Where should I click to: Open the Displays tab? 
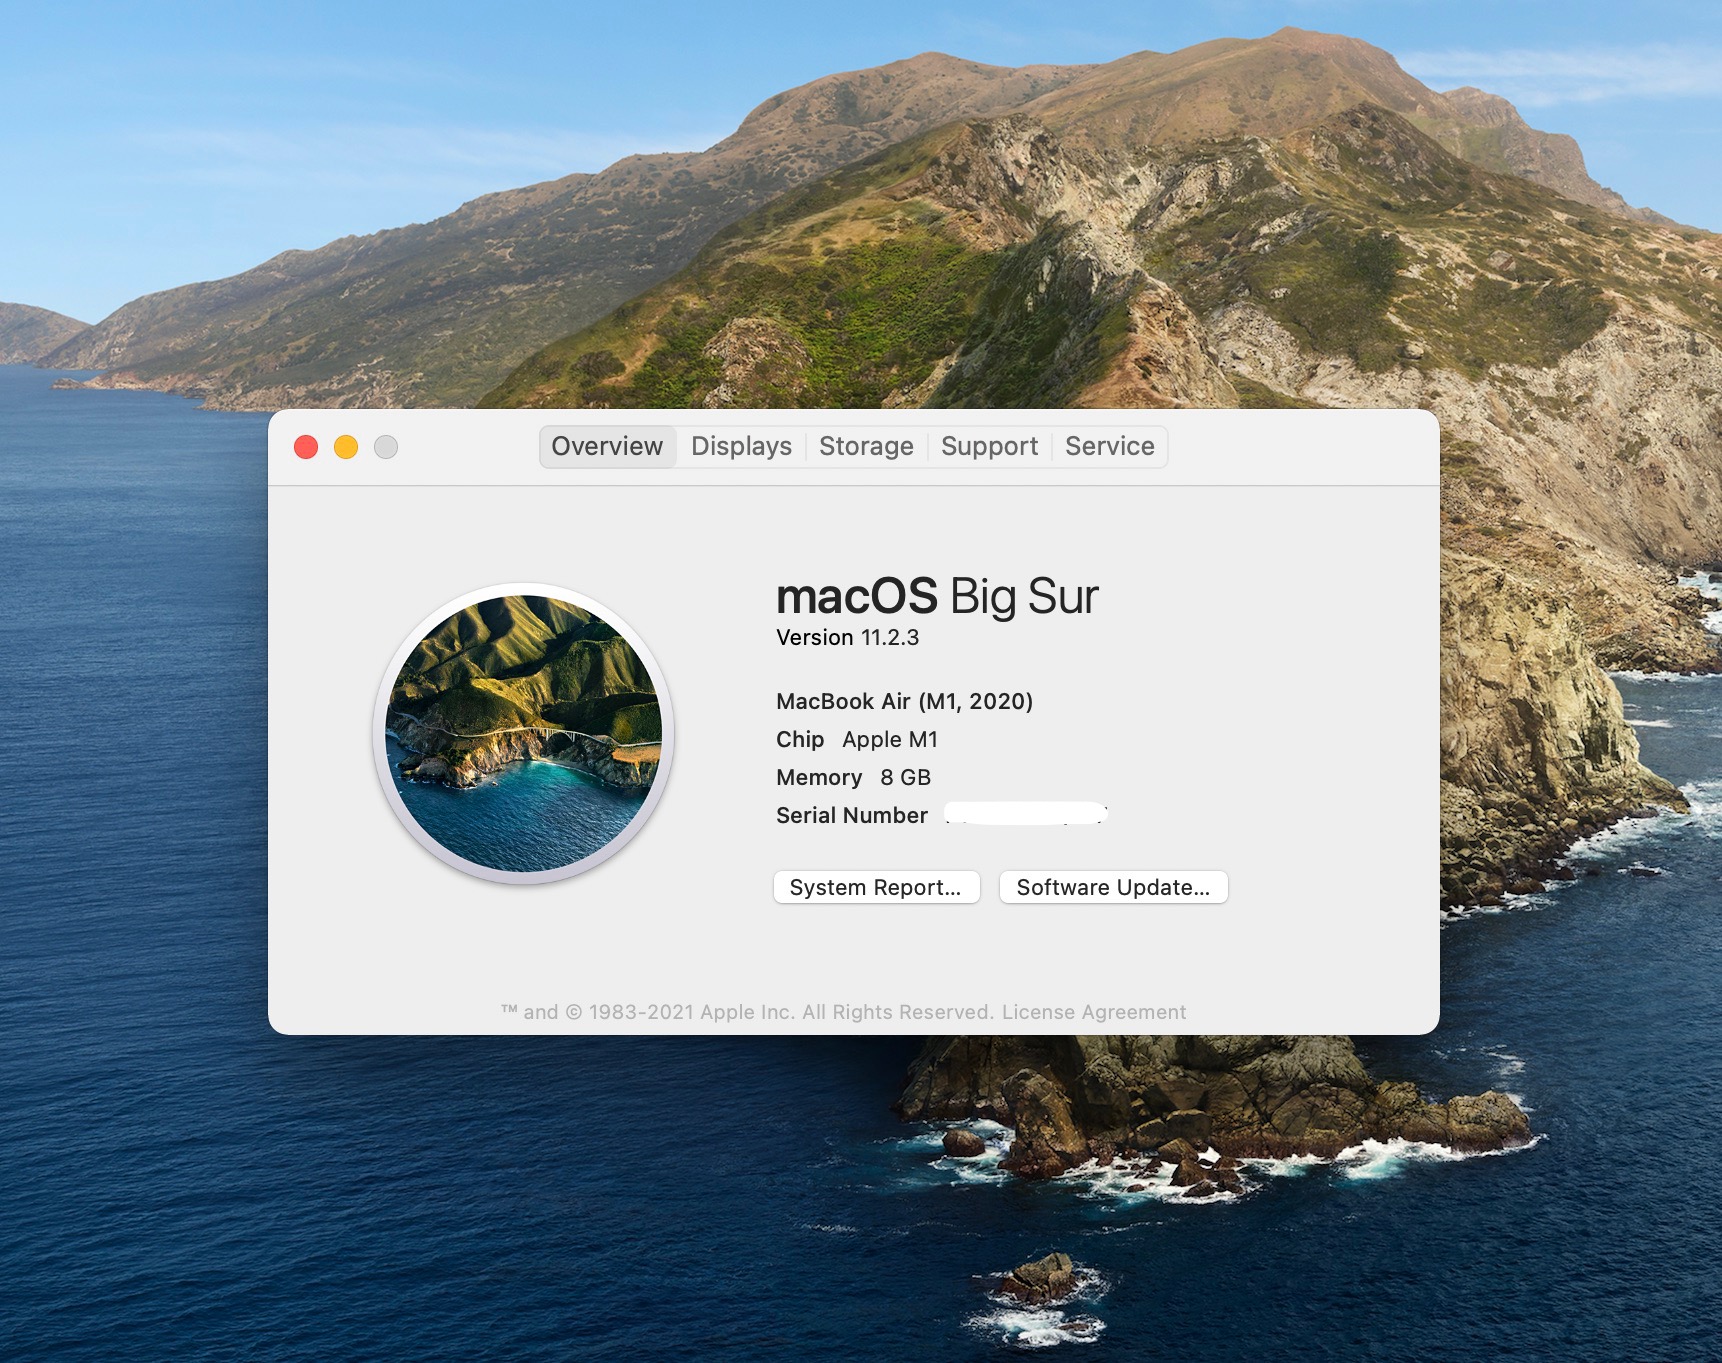tap(741, 446)
